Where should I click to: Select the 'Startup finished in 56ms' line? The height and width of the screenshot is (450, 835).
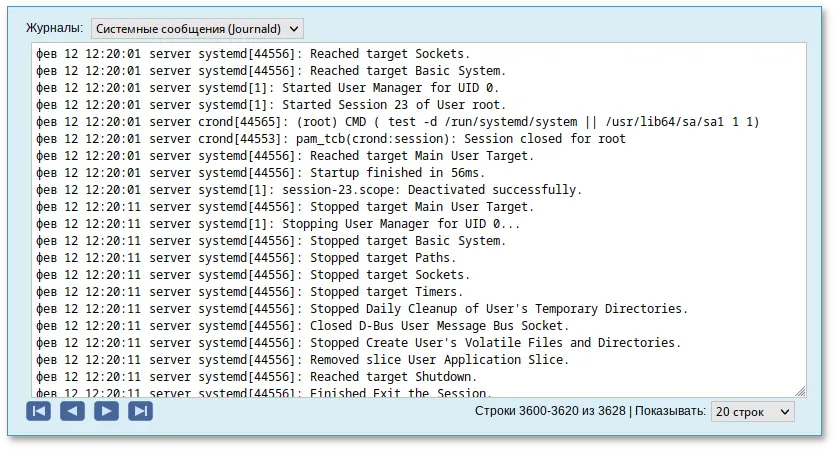tap(260, 173)
